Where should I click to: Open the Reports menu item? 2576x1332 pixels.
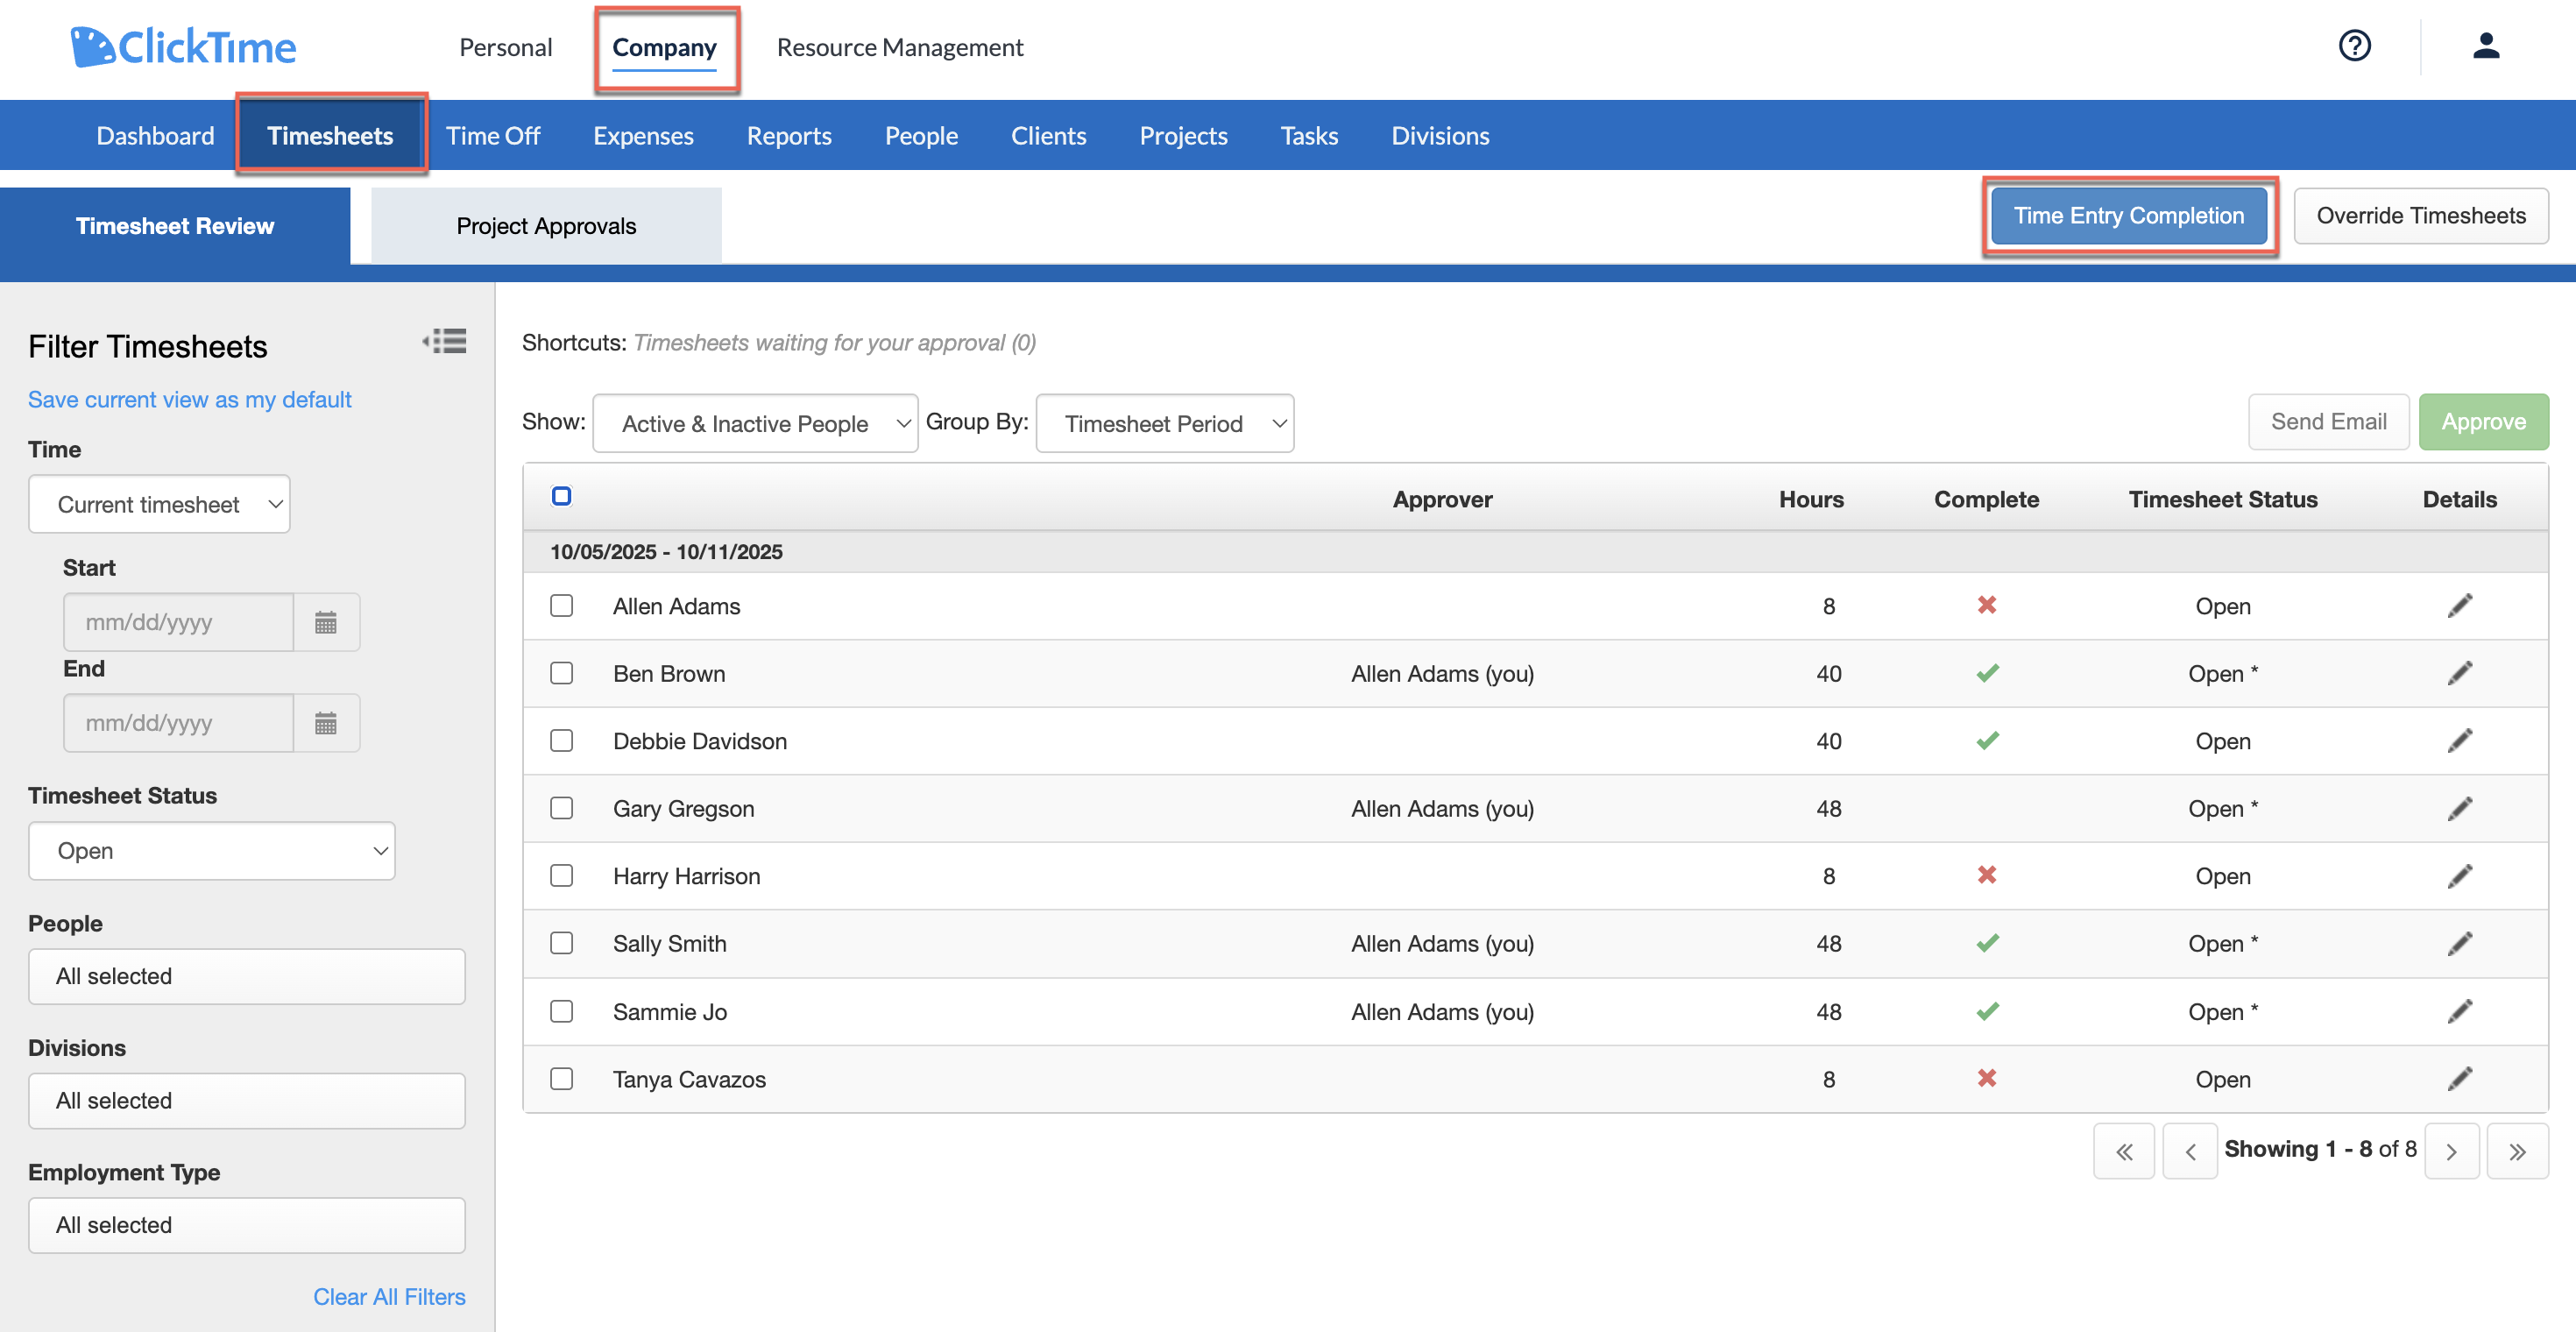[x=789, y=135]
